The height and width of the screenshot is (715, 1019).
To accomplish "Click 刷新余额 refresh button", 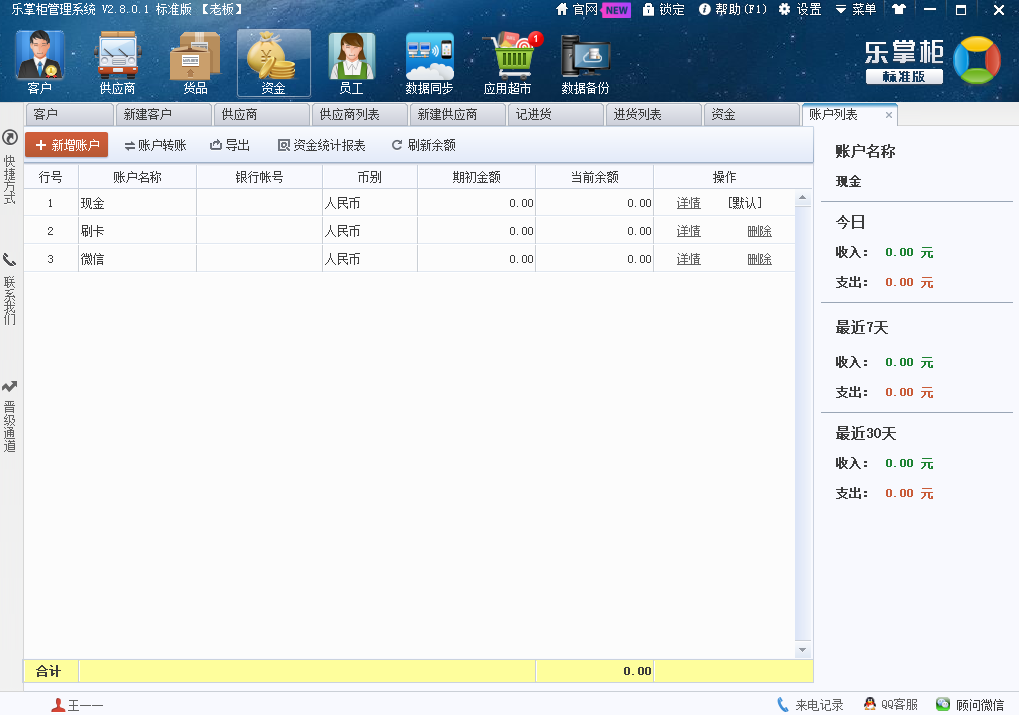I will tap(424, 145).
